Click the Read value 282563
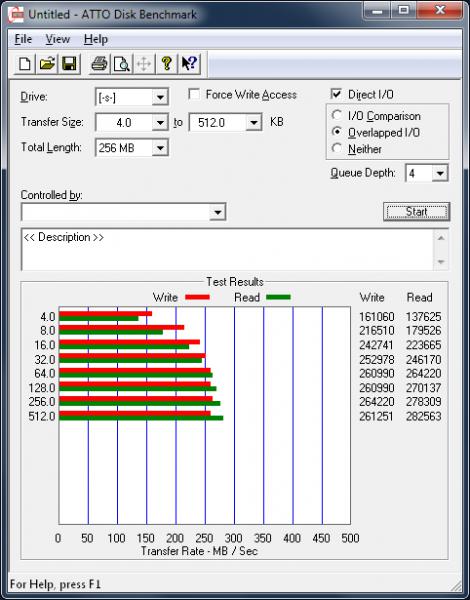 [x=424, y=416]
